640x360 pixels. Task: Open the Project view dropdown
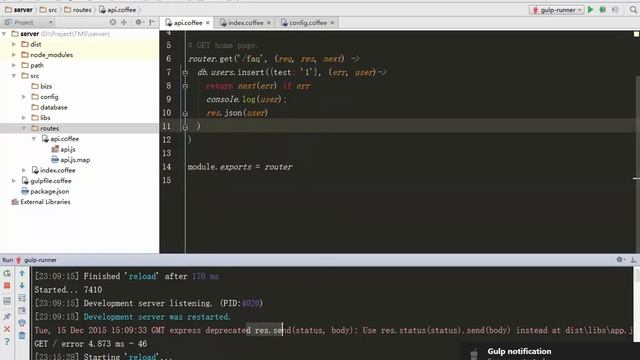[29, 22]
